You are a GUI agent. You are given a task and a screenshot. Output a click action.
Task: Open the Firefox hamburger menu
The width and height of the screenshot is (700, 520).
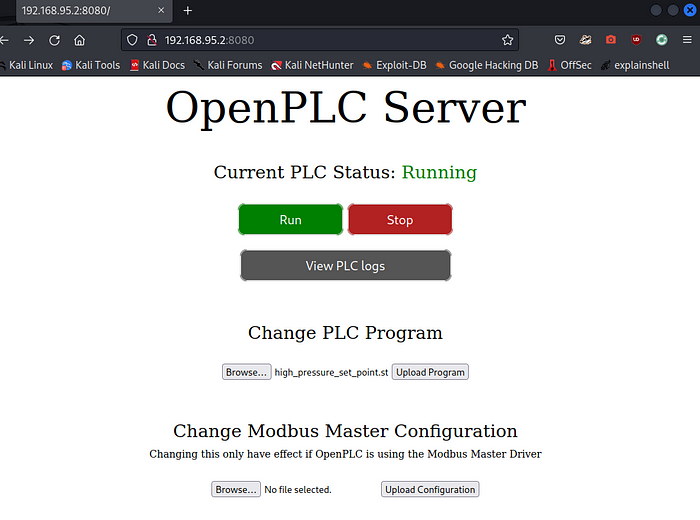click(687, 40)
